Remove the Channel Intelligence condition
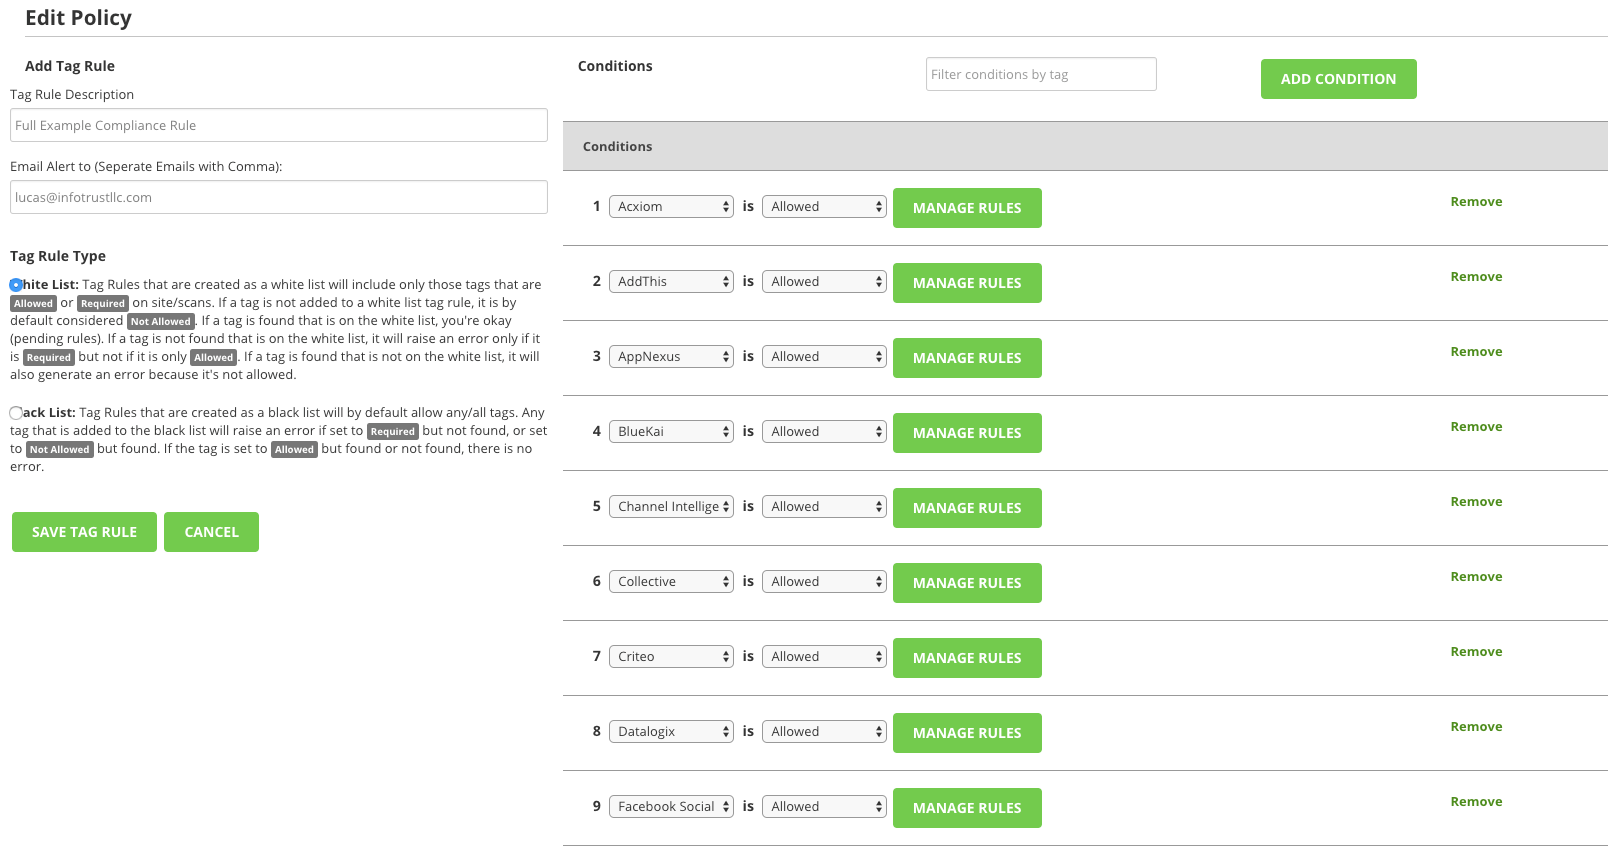This screenshot has height=849, width=1612. pos(1476,502)
